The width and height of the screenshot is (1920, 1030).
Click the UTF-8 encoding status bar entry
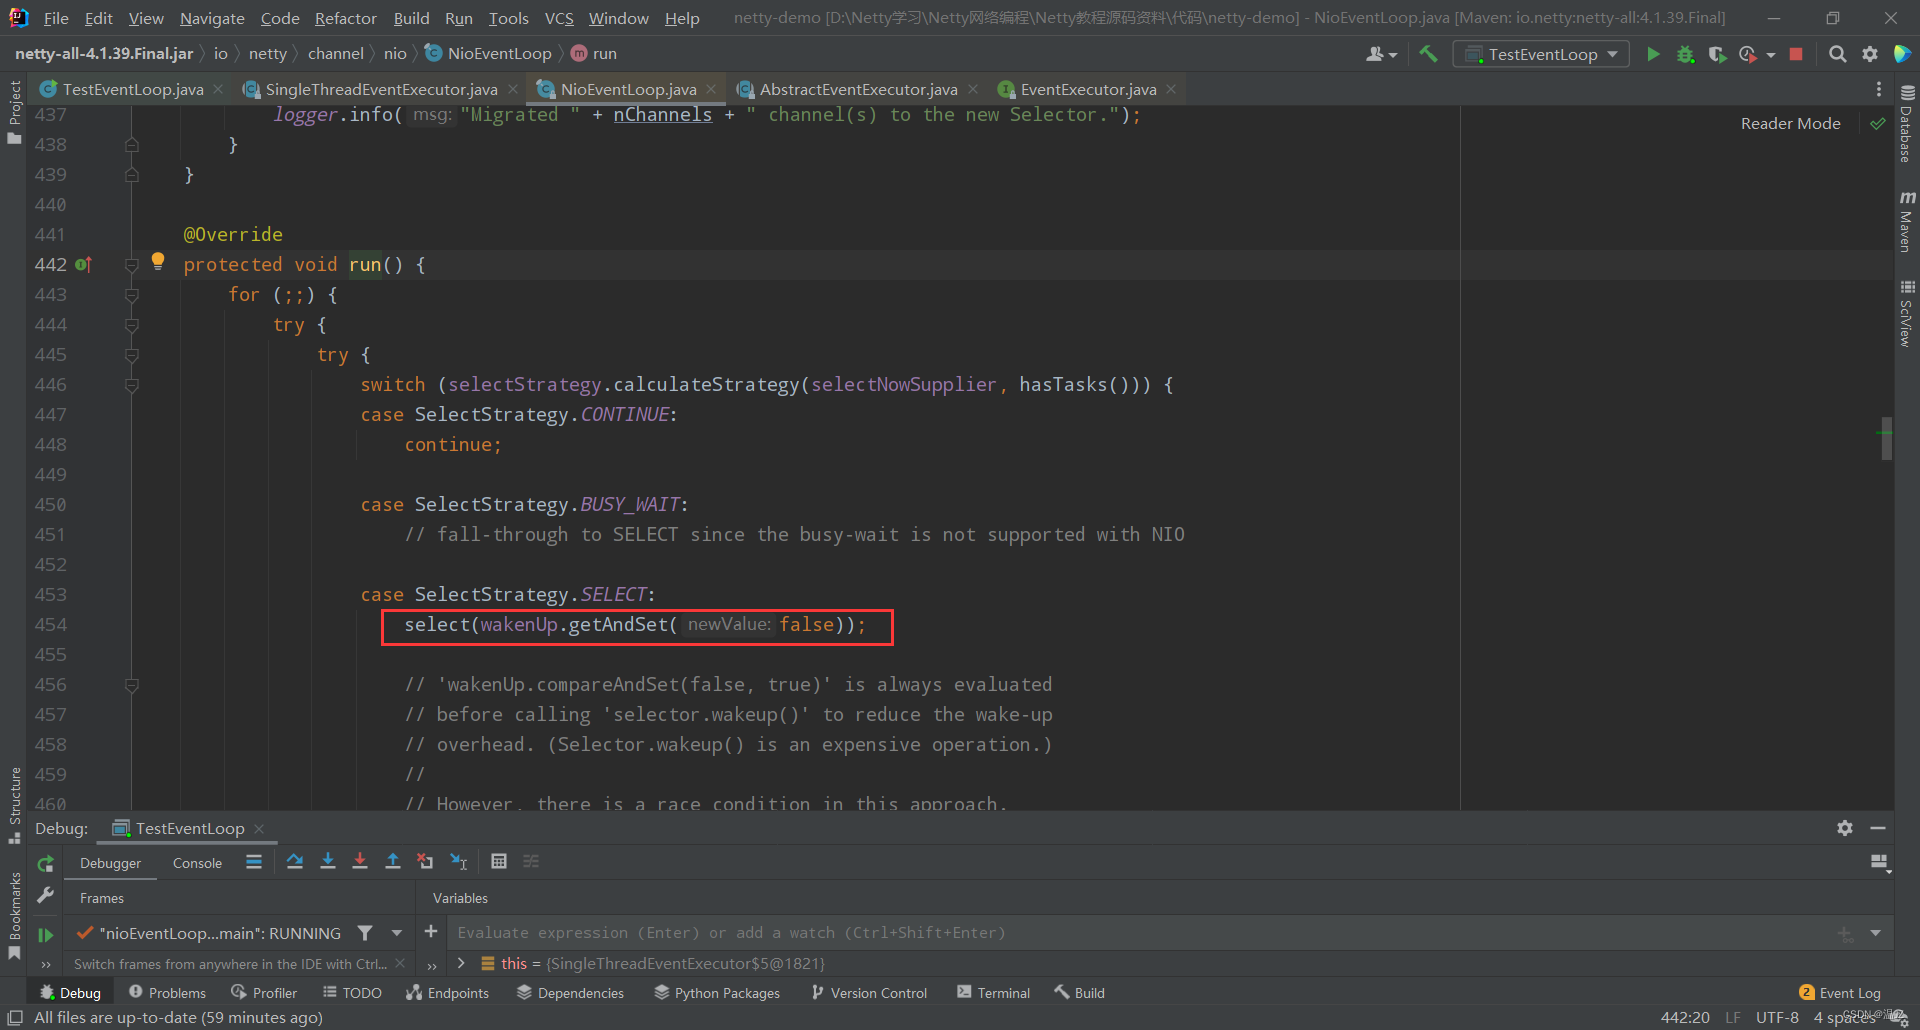point(1777,1017)
